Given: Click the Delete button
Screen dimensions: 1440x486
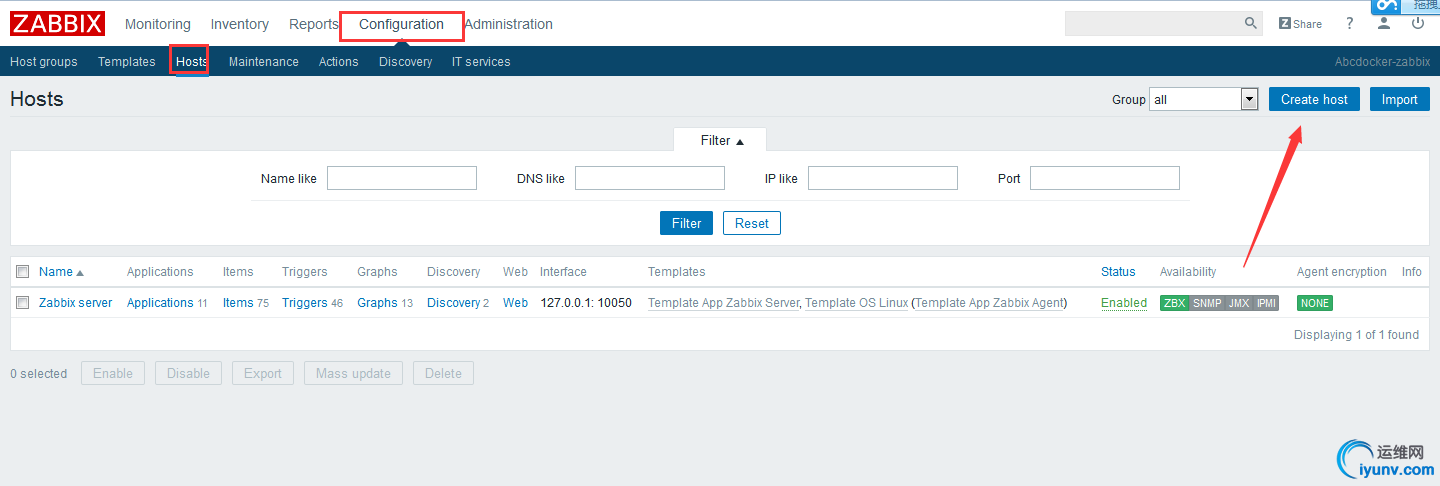Looking at the screenshot, I should (x=443, y=373).
